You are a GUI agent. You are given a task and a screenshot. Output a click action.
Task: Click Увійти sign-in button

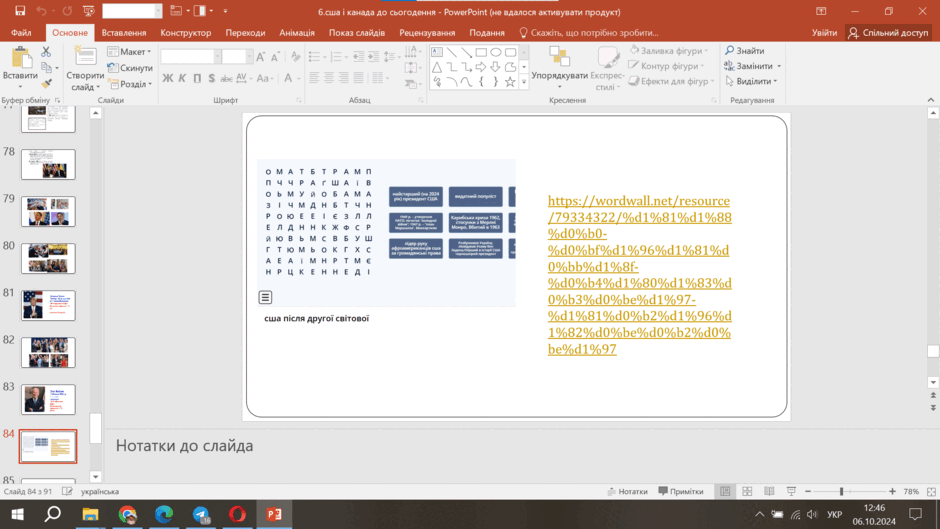pyautogui.click(x=824, y=32)
